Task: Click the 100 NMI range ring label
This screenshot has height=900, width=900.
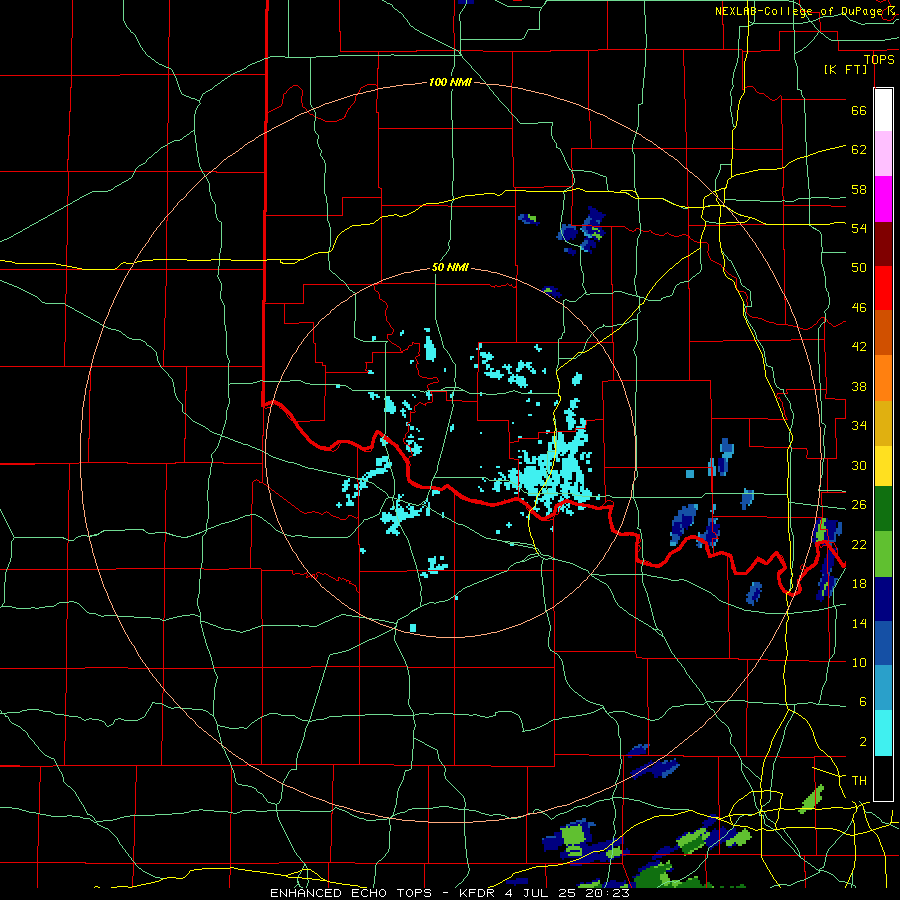Action: [450, 83]
